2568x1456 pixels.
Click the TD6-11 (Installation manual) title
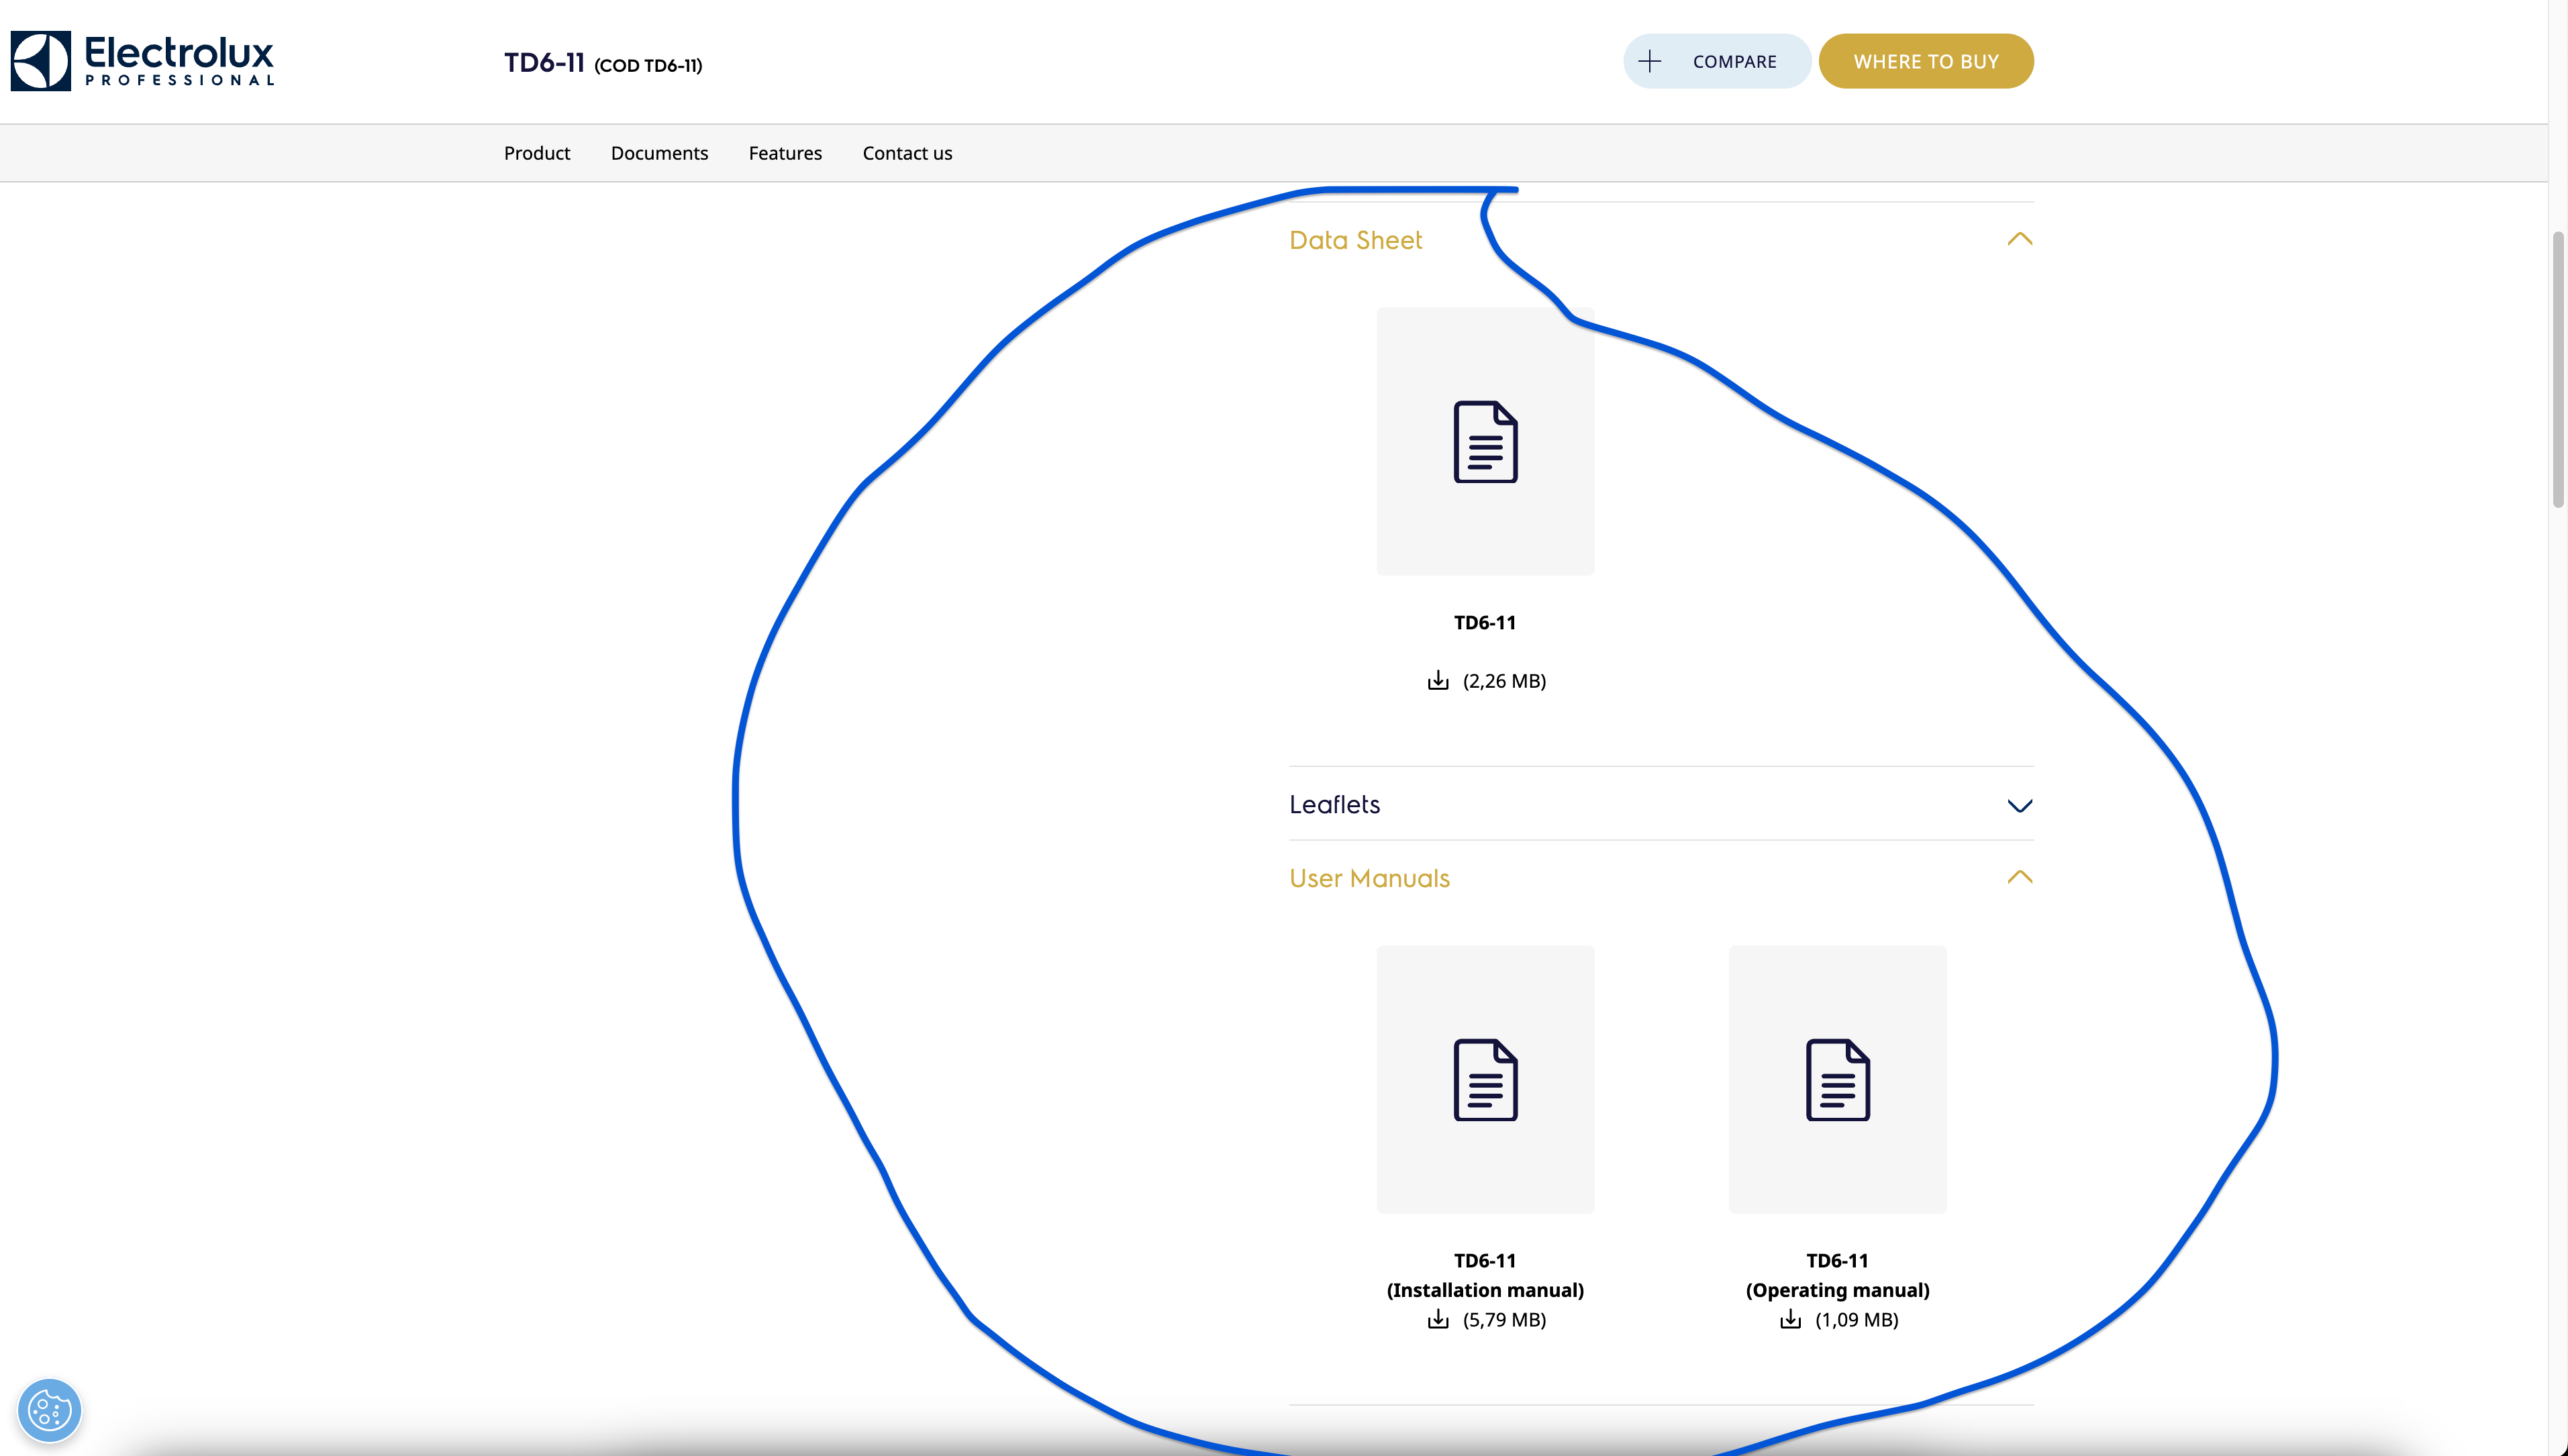(x=1485, y=1275)
